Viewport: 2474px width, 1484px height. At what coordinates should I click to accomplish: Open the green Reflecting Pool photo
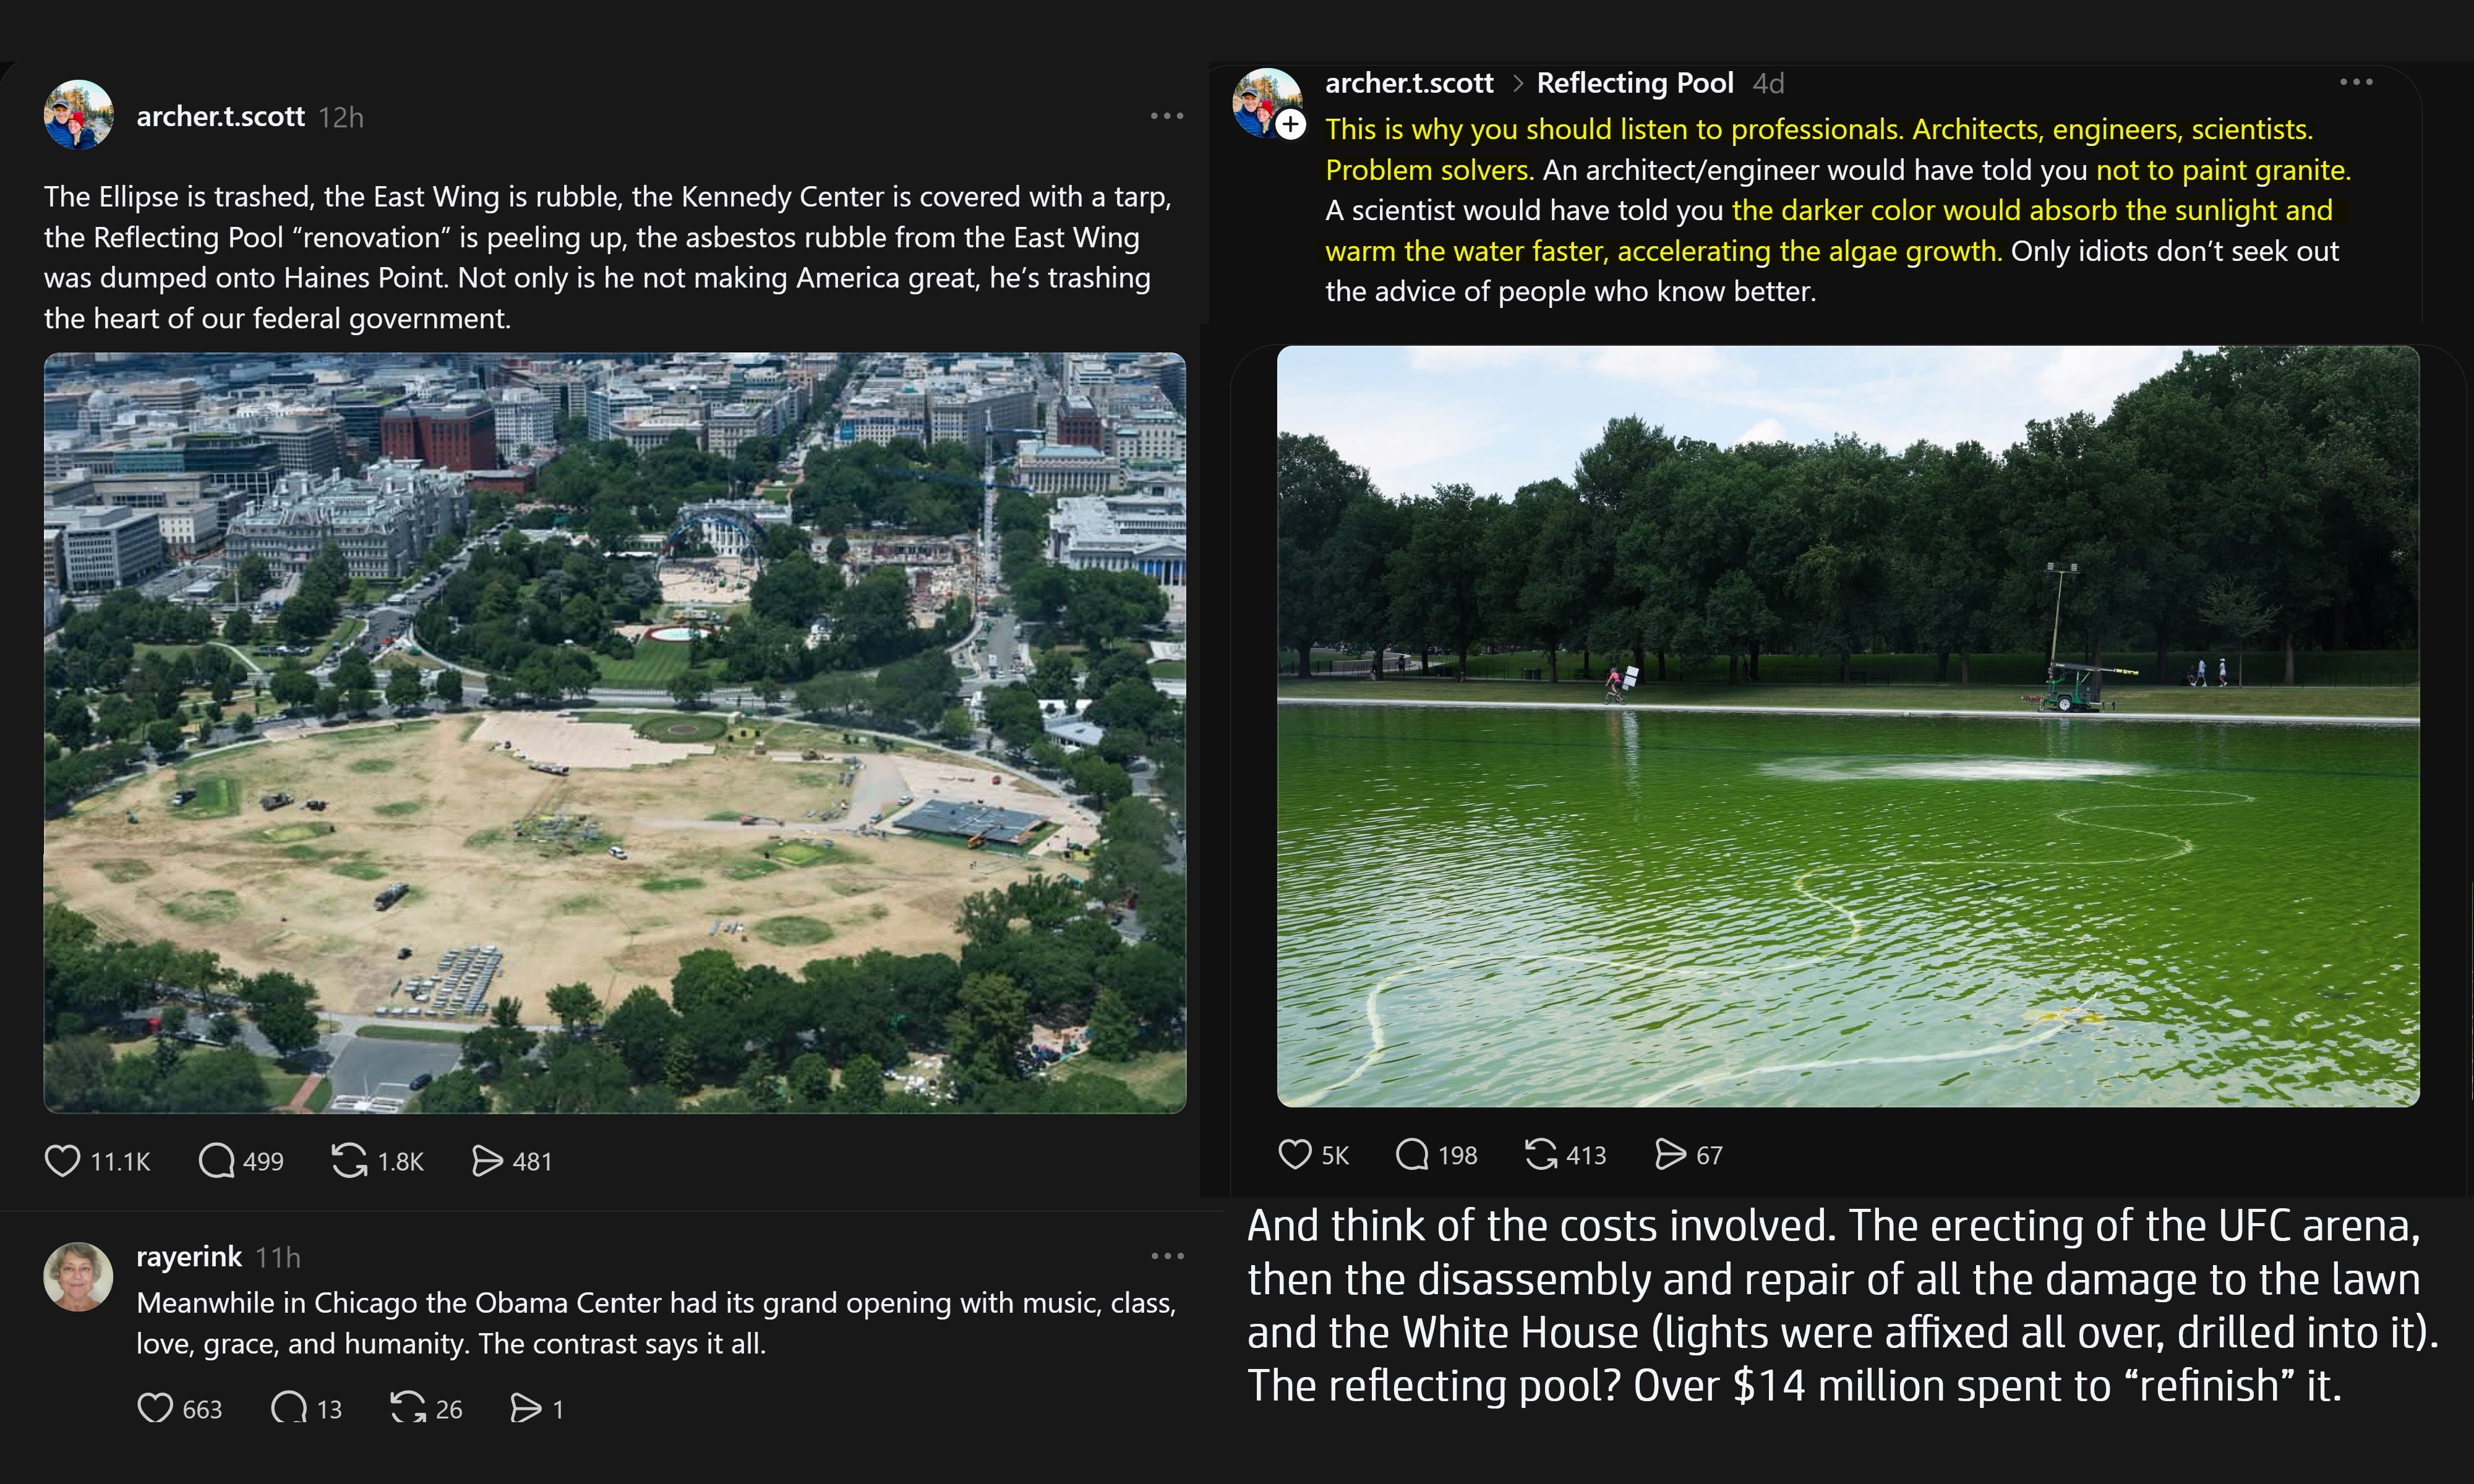[1848, 726]
